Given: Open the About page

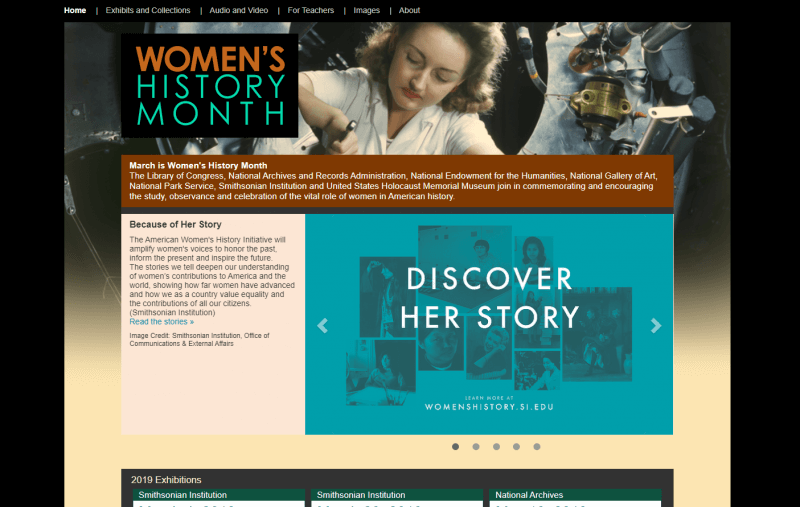Looking at the screenshot, I should pyautogui.click(x=409, y=10).
